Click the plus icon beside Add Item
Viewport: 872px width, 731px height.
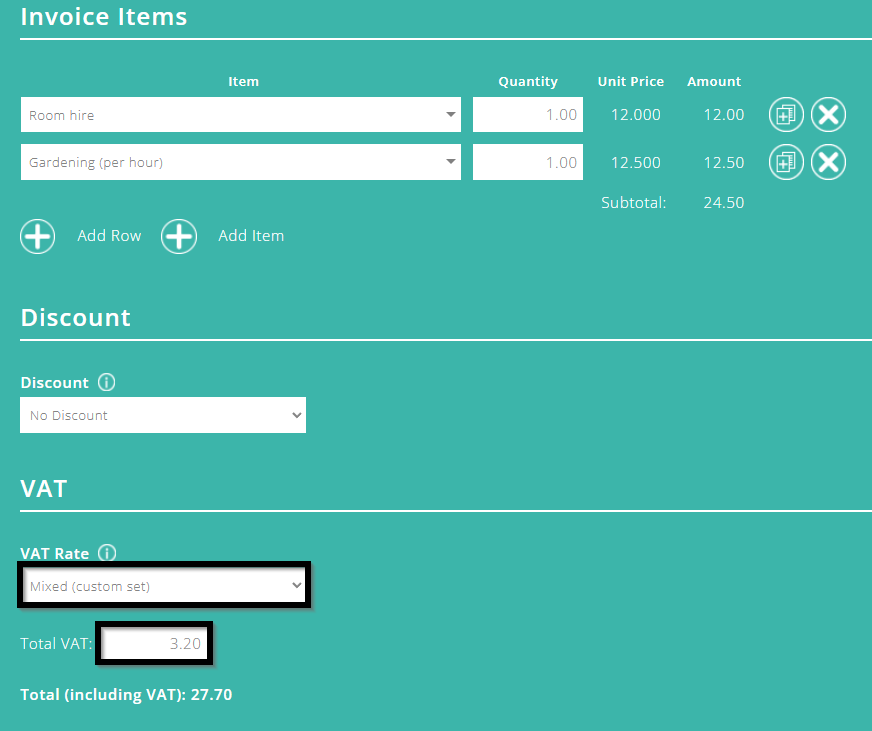(179, 236)
